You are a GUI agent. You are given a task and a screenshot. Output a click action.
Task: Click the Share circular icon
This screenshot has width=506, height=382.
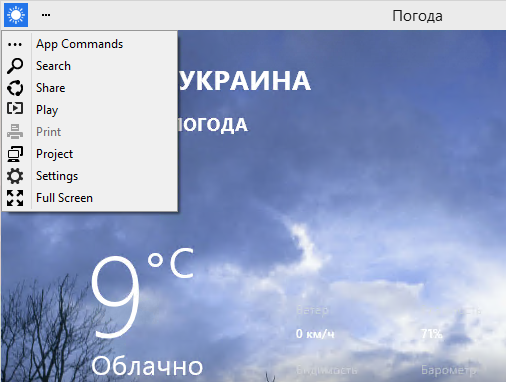tap(15, 88)
